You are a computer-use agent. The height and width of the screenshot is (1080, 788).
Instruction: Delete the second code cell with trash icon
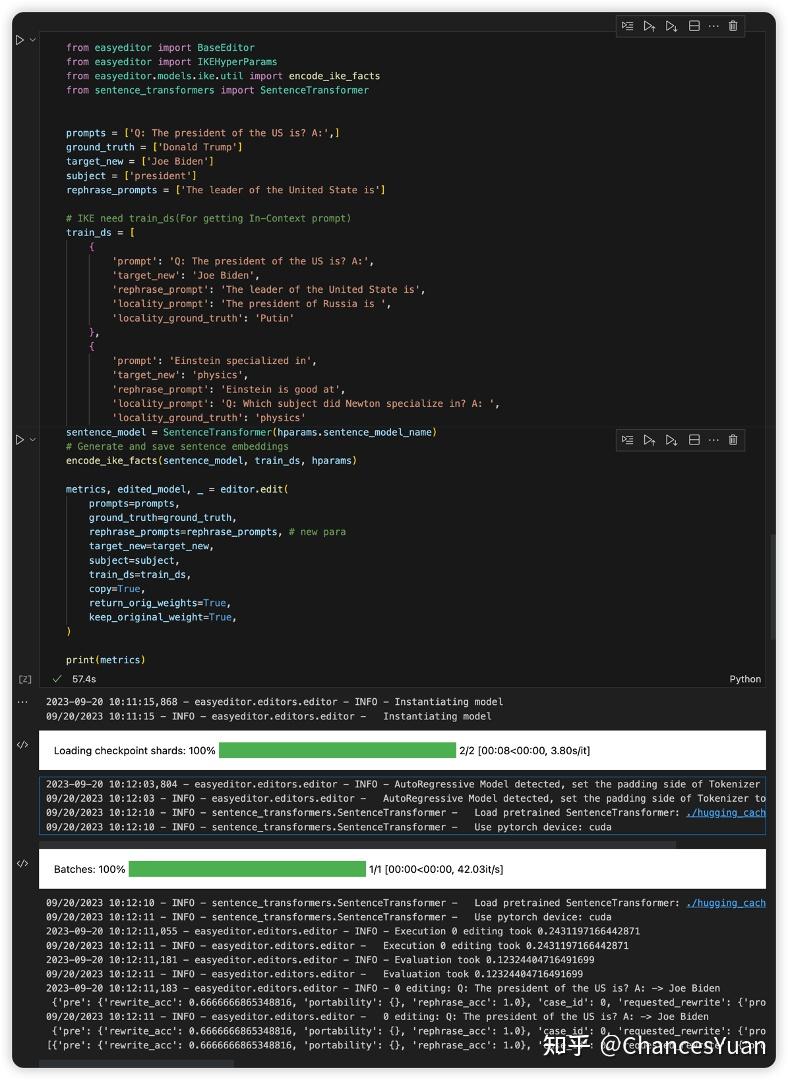pyautogui.click(x=734, y=440)
